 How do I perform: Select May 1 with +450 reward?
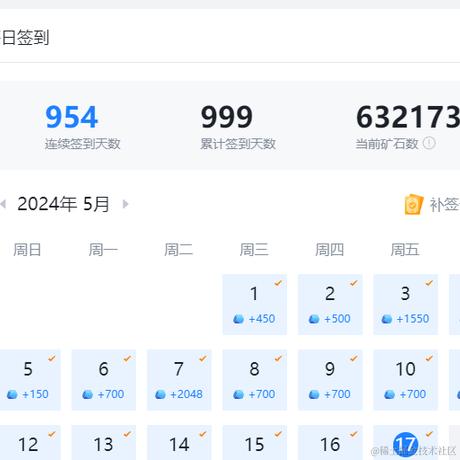coord(254,305)
